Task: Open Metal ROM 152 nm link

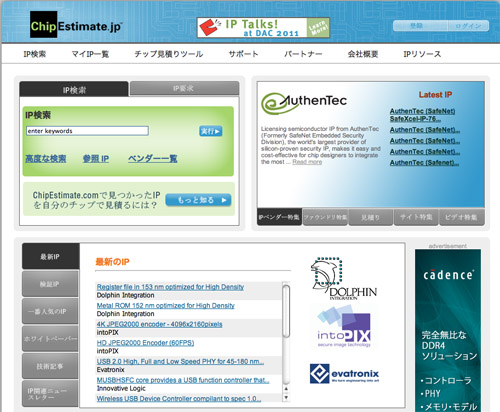Action: pos(166,306)
